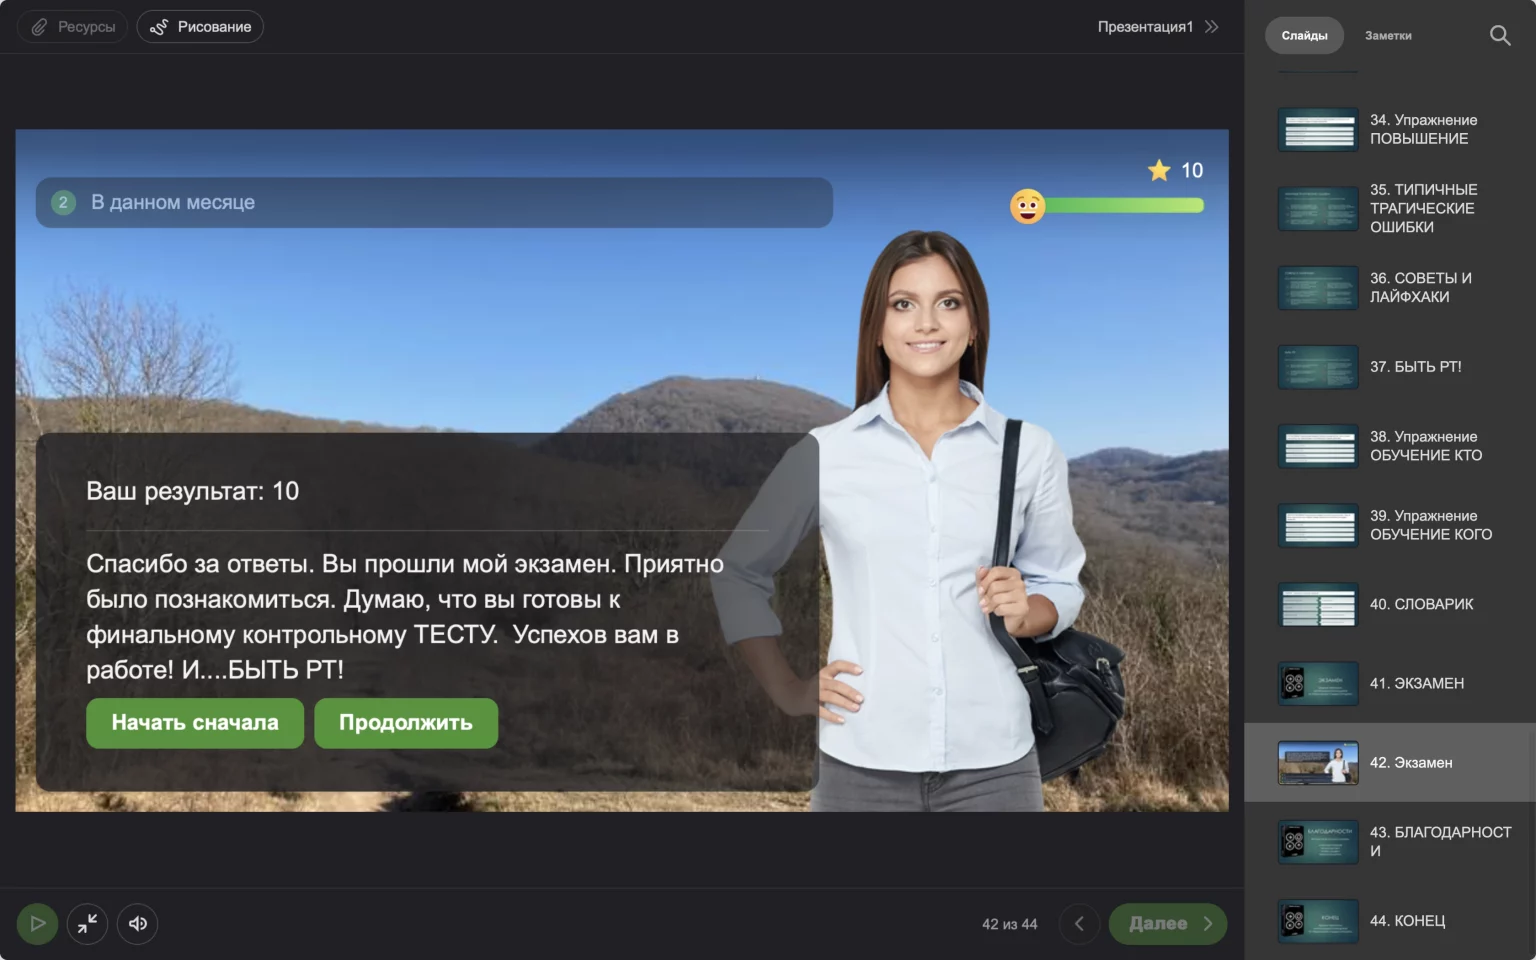Select slide 37 БЫТЬ РТ!
The height and width of the screenshot is (960, 1536).
click(1390, 367)
